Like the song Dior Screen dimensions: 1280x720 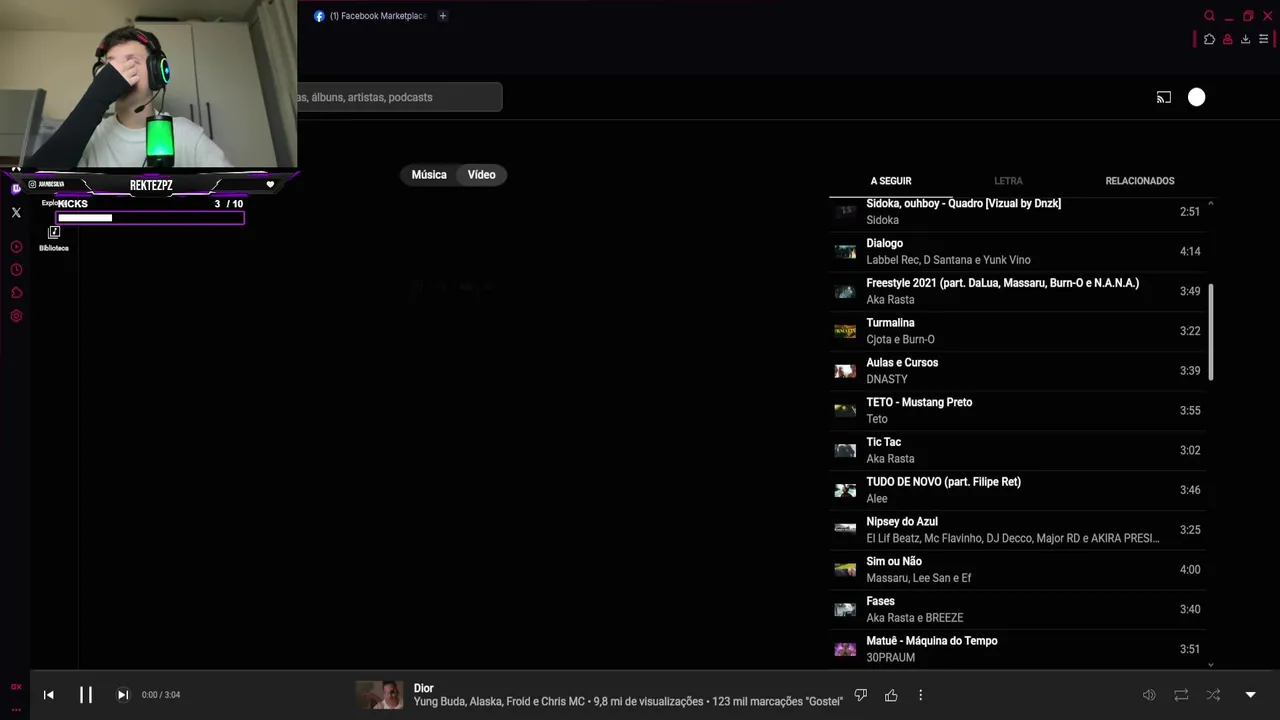pyautogui.click(x=891, y=695)
